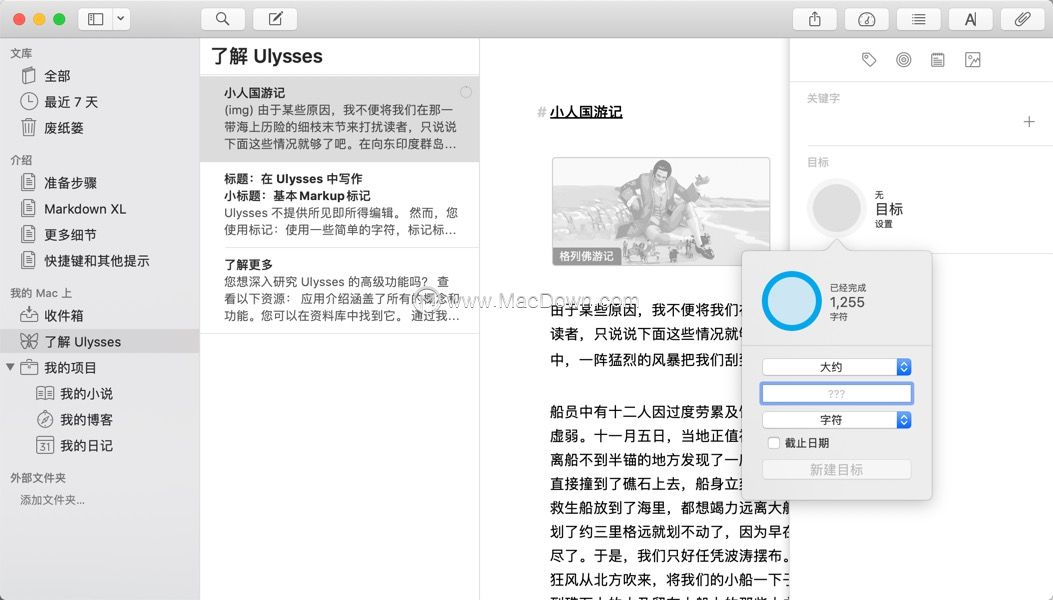Open 收件箱 inbox in sidebar
The image size is (1053, 600).
tap(99, 315)
